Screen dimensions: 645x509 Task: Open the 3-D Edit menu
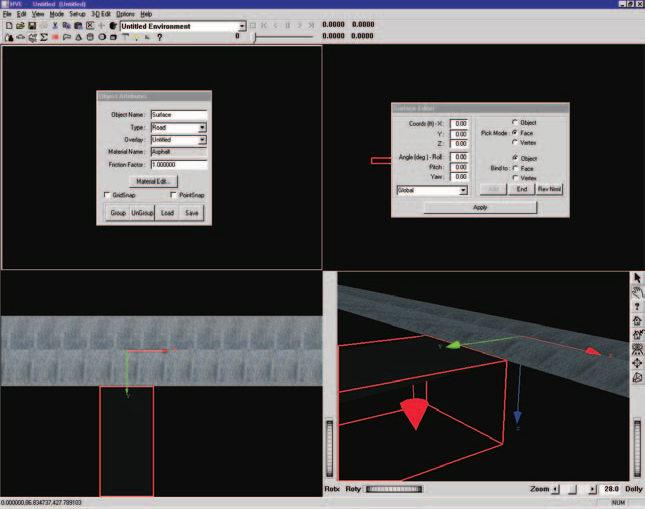[101, 14]
